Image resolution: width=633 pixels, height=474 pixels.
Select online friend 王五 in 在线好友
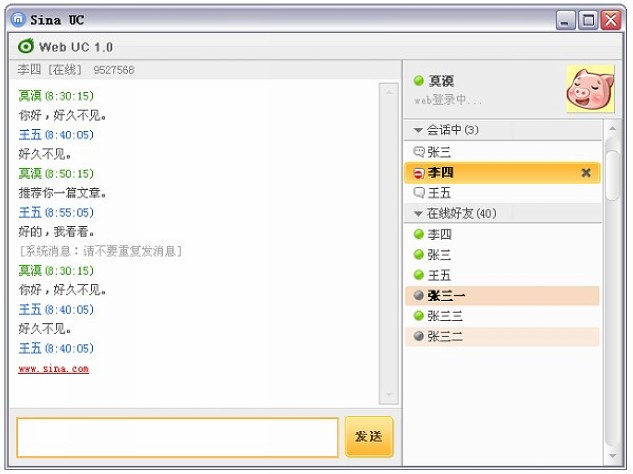[503, 275]
